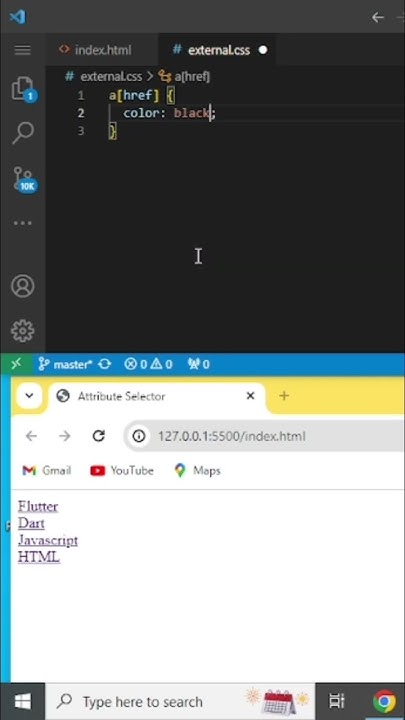This screenshot has height=720, width=405.
Task: Click the remote window indicator in status bar
Action: click(16, 364)
